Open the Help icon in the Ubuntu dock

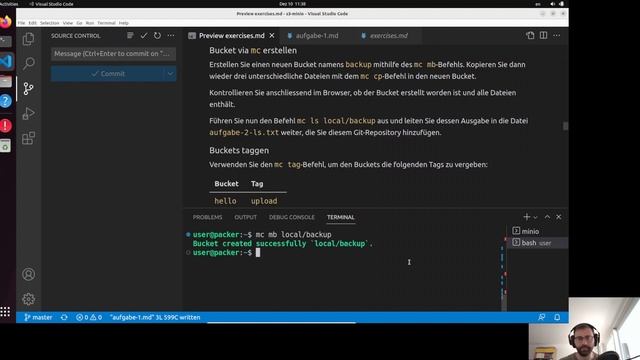[6, 101]
